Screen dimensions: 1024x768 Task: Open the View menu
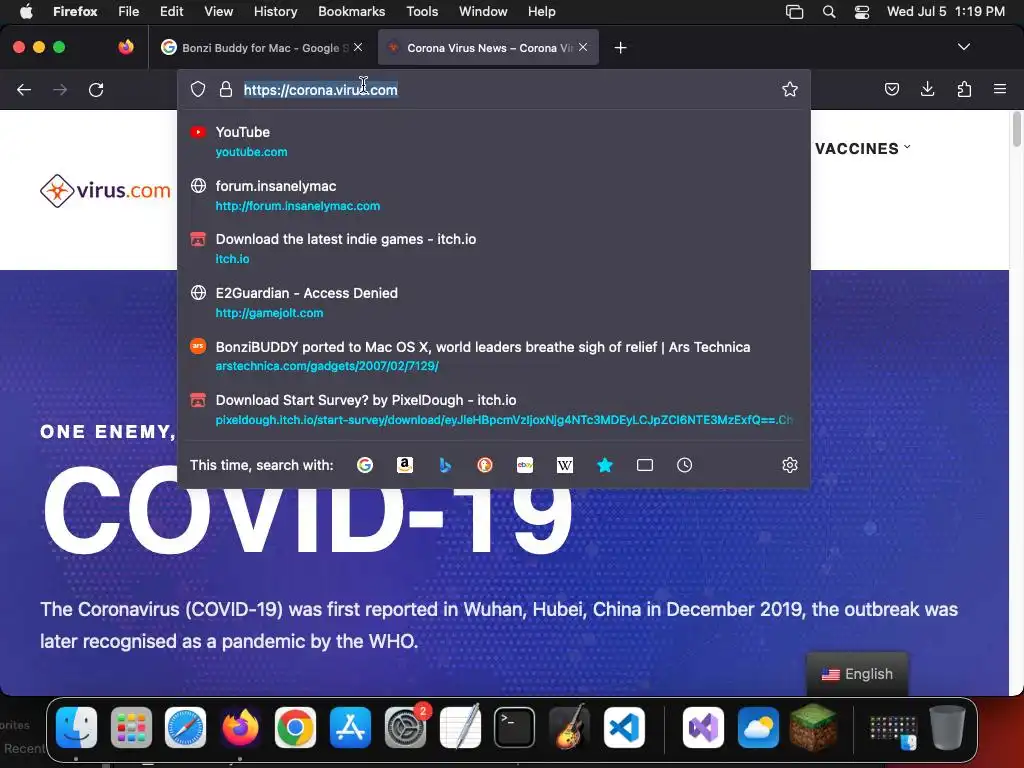218,11
